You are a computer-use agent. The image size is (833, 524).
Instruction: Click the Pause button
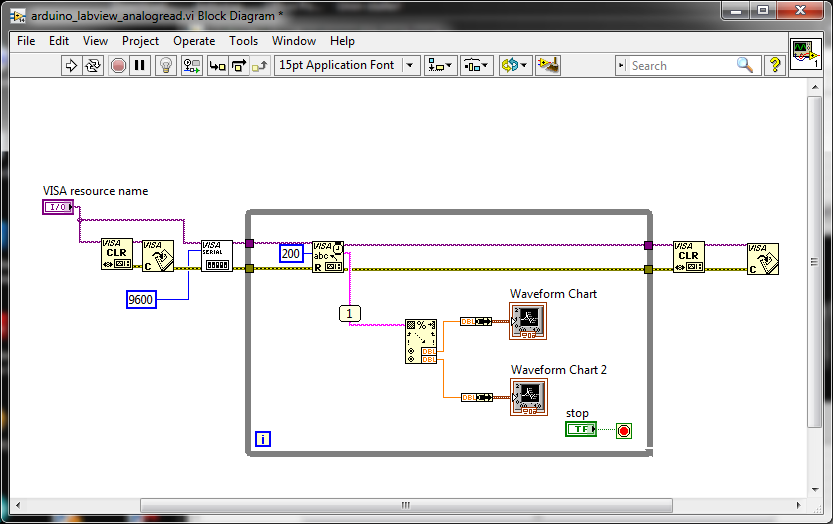point(140,65)
